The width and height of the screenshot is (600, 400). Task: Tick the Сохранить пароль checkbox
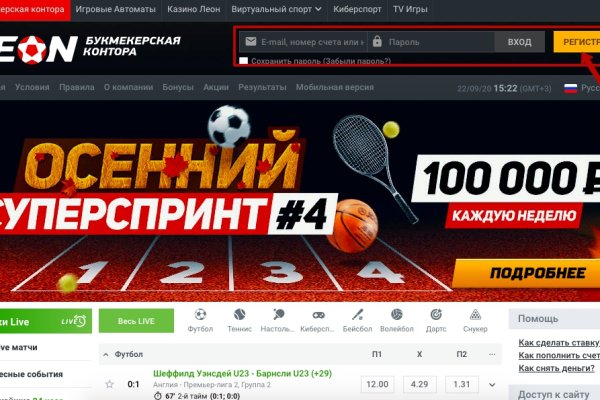[243, 60]
